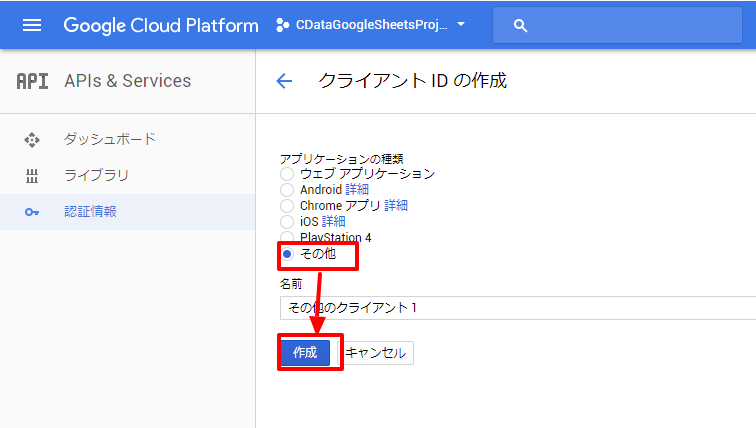Select the PlayStation 4 radio button
This screenshot has width=756, height=428.
(x=287, y=236)
